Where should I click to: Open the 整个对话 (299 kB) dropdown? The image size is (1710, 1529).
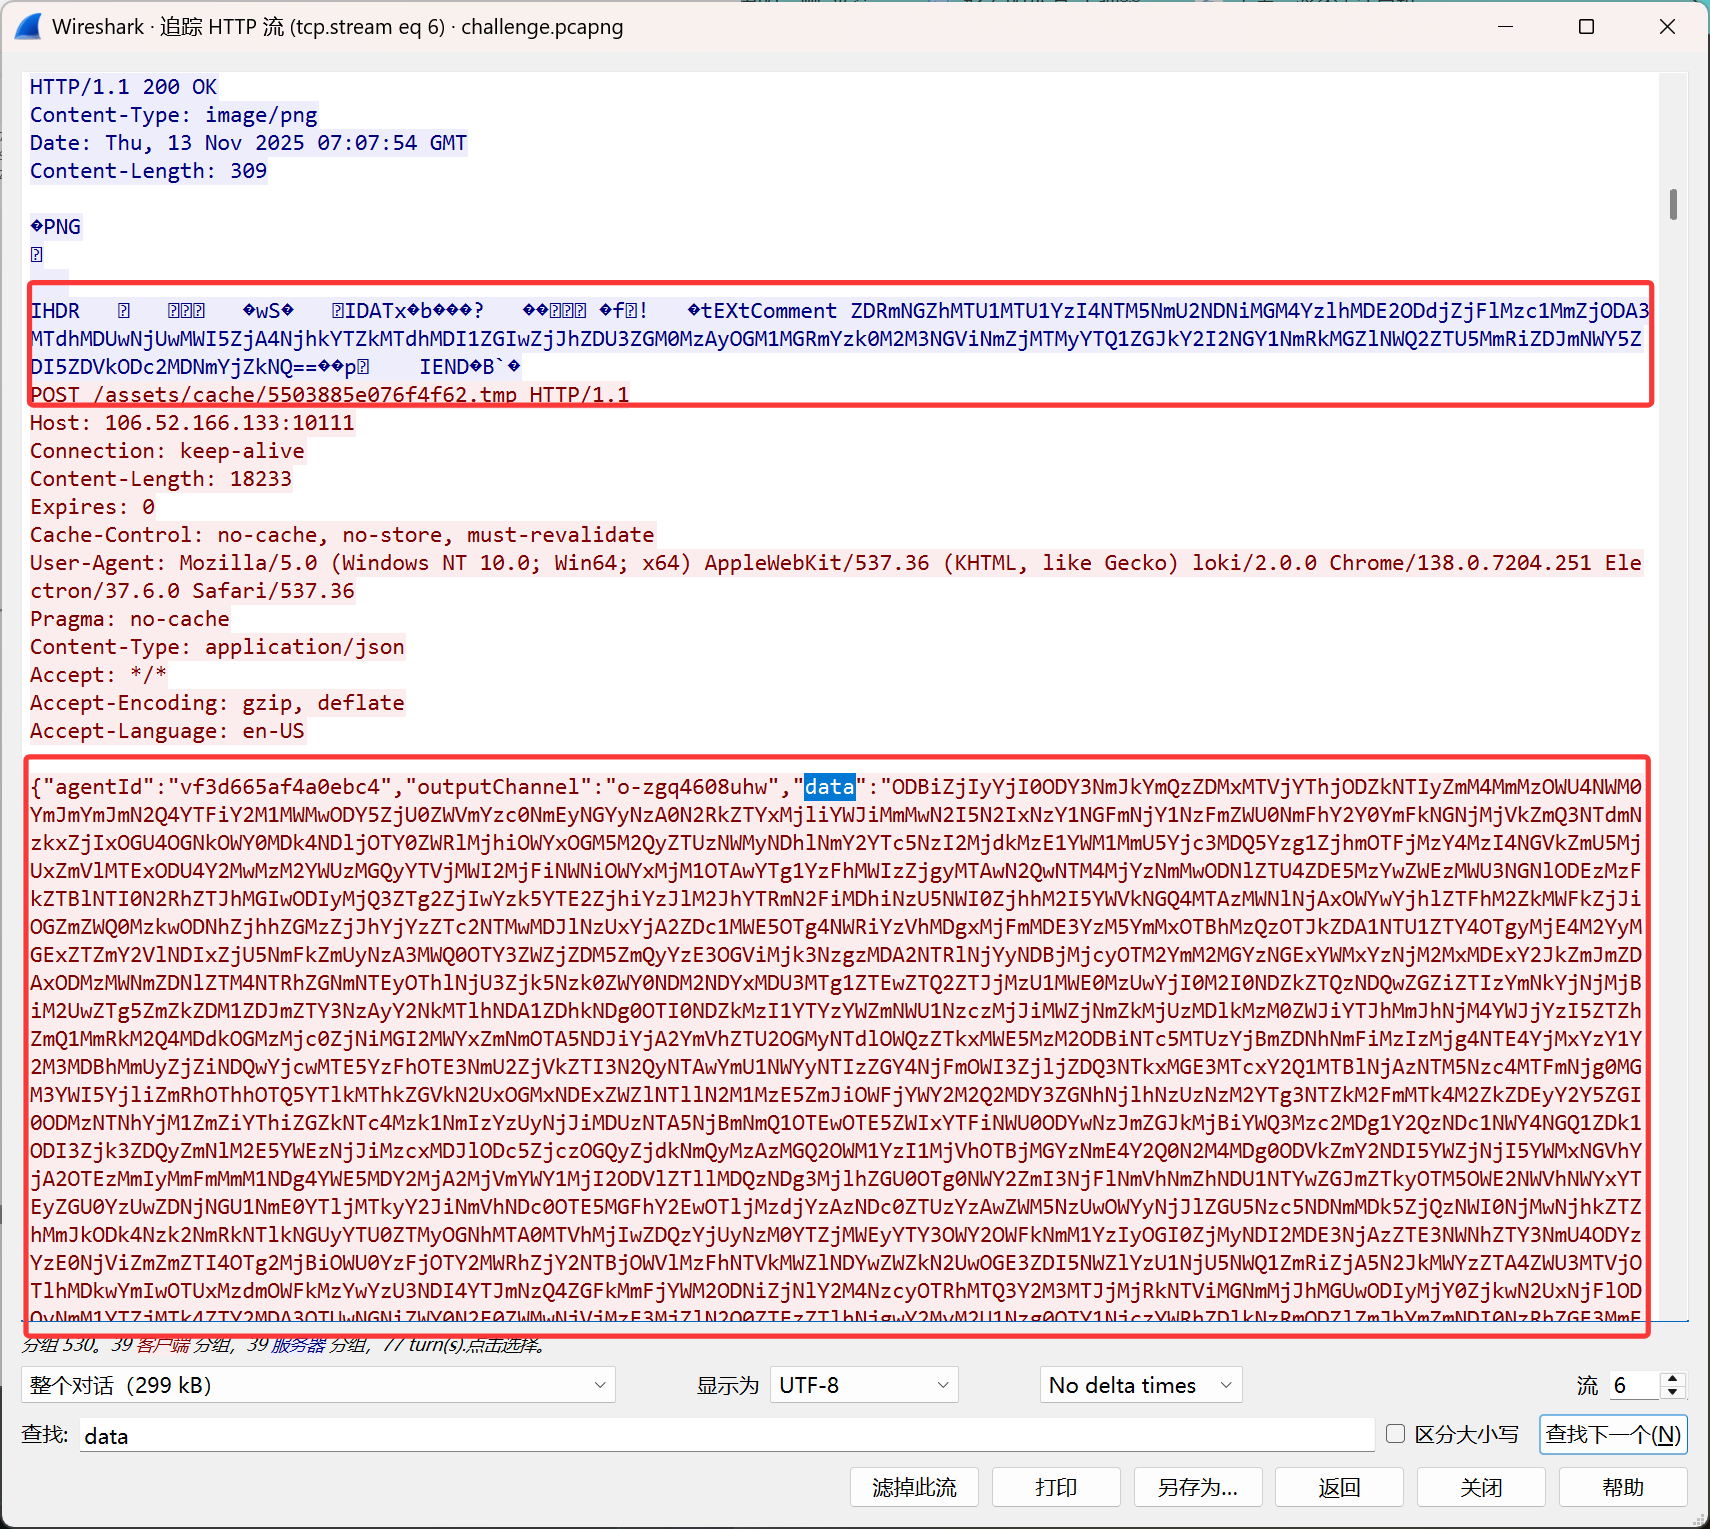(318, 1385)
